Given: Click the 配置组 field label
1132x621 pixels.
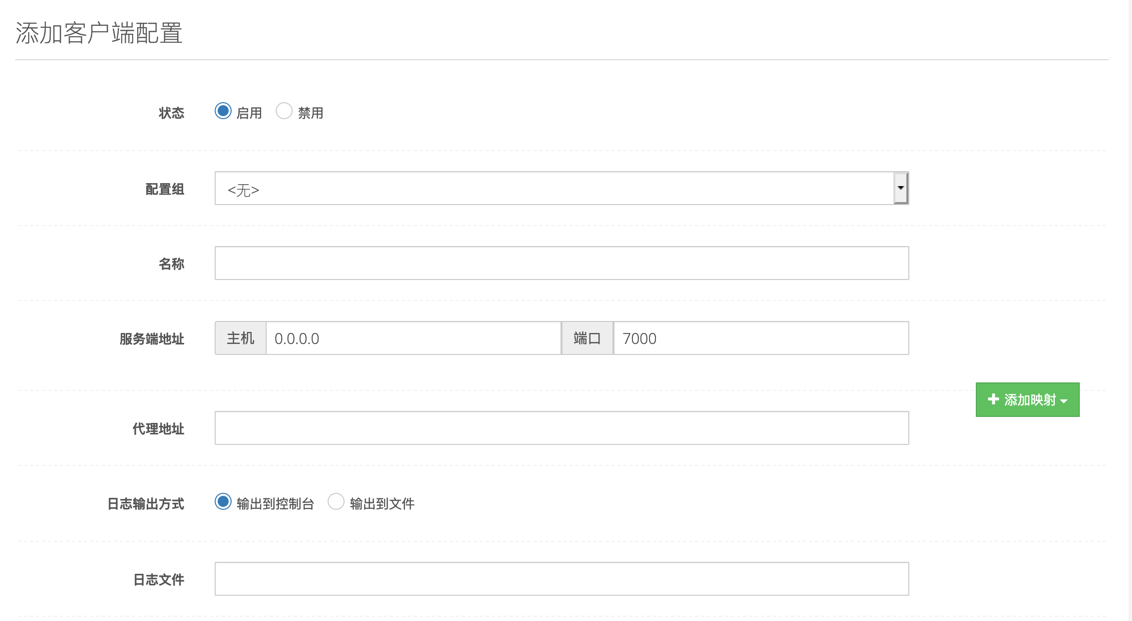Looking at the screenshot, I should (164, 189).
